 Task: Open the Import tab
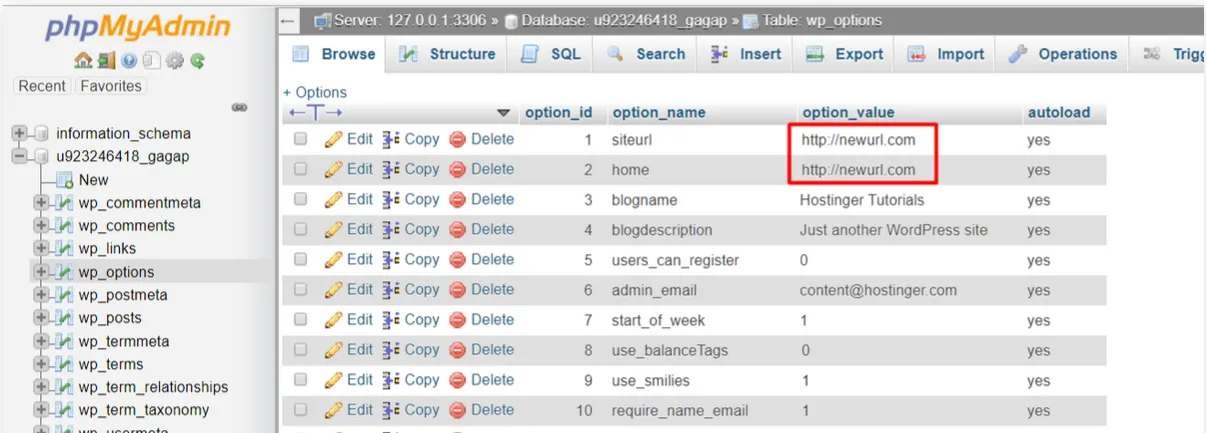point(946,54)
